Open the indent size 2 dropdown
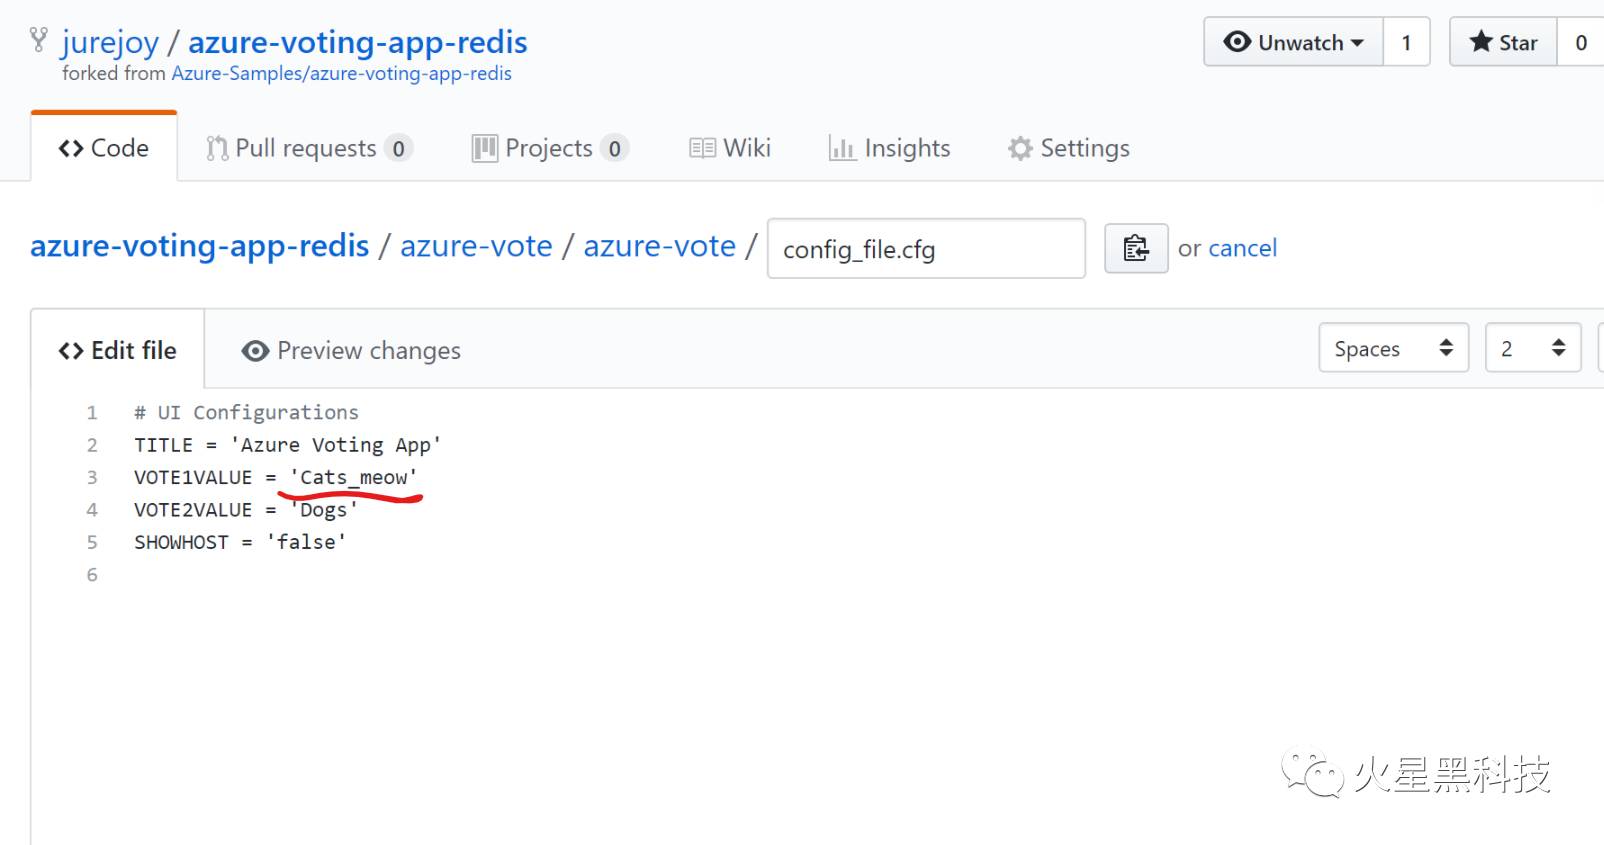Image resolution: width=1604 pixels, height=845 pixels. click(1533, 348)
